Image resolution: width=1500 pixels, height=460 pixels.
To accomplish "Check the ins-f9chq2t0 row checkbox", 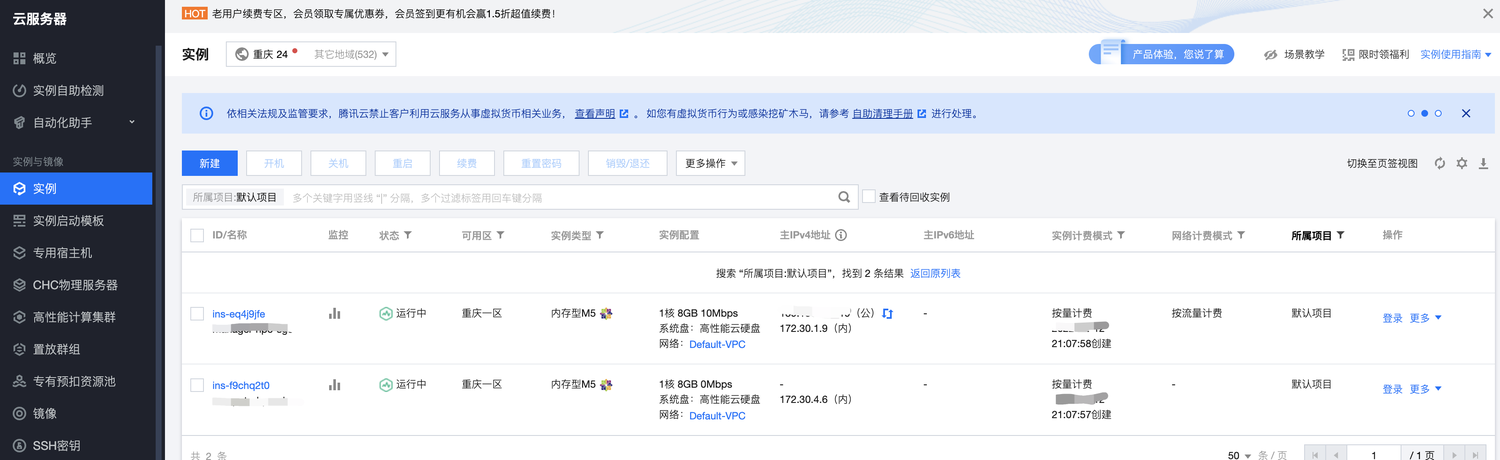I will tap(197, 385).
